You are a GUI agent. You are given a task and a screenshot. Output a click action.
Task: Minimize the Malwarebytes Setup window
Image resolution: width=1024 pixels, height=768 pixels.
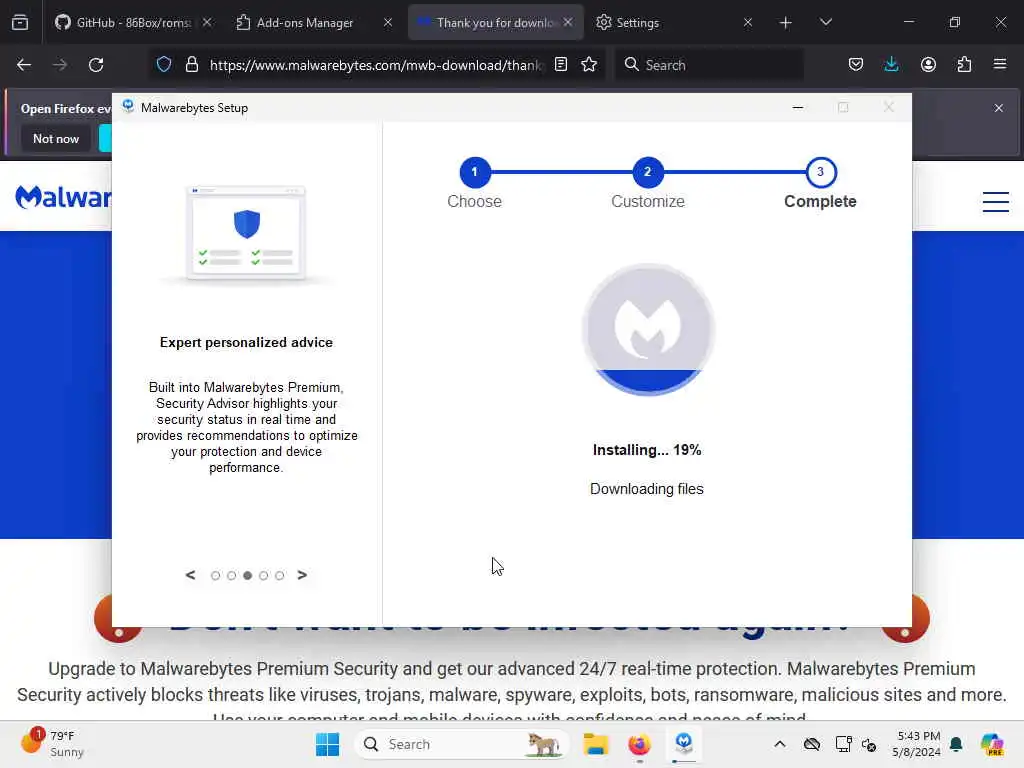click(x=797, y=107)
